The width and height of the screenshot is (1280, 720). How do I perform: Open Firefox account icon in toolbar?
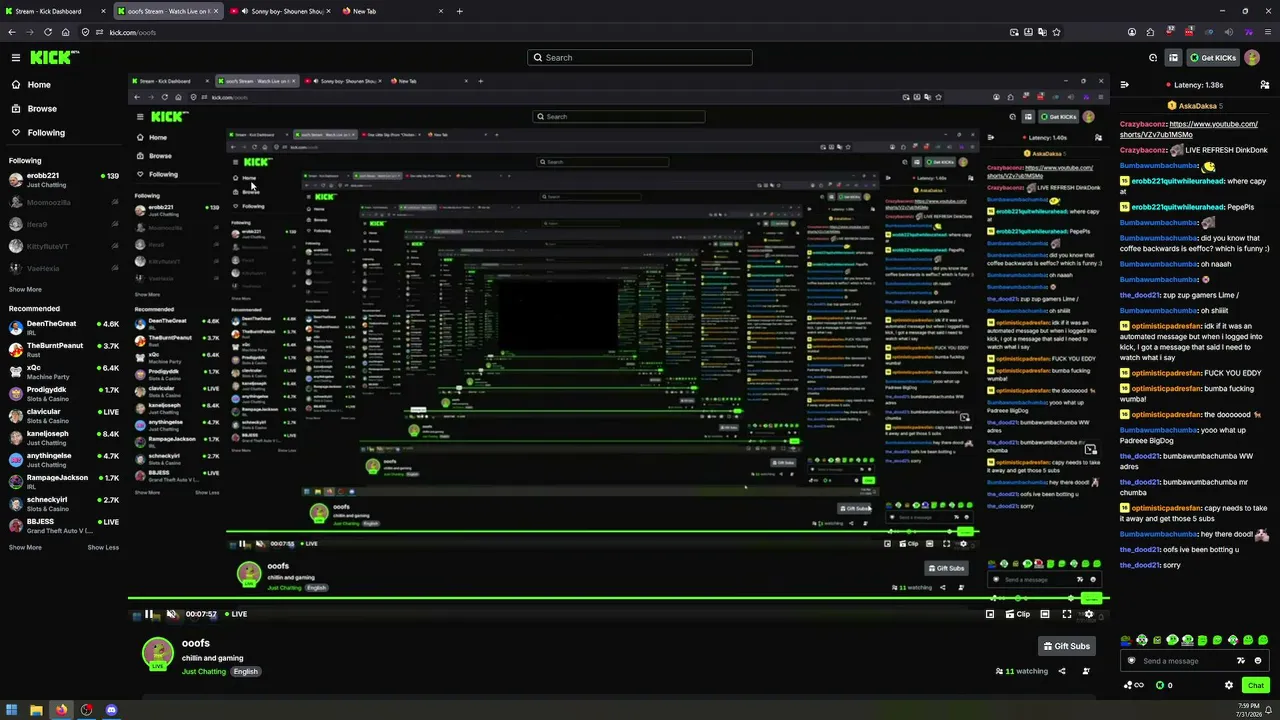pyautogui.click(x=1132, y=32)
